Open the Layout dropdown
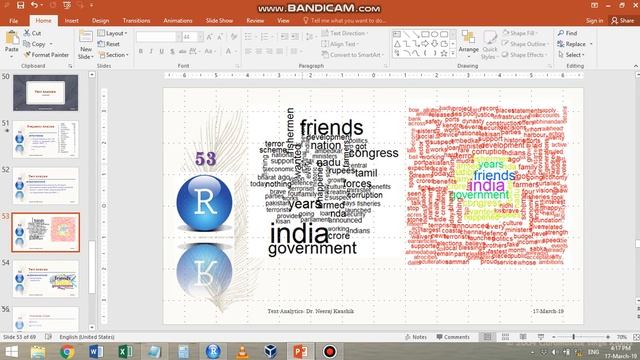 click(x=113, y=33)
